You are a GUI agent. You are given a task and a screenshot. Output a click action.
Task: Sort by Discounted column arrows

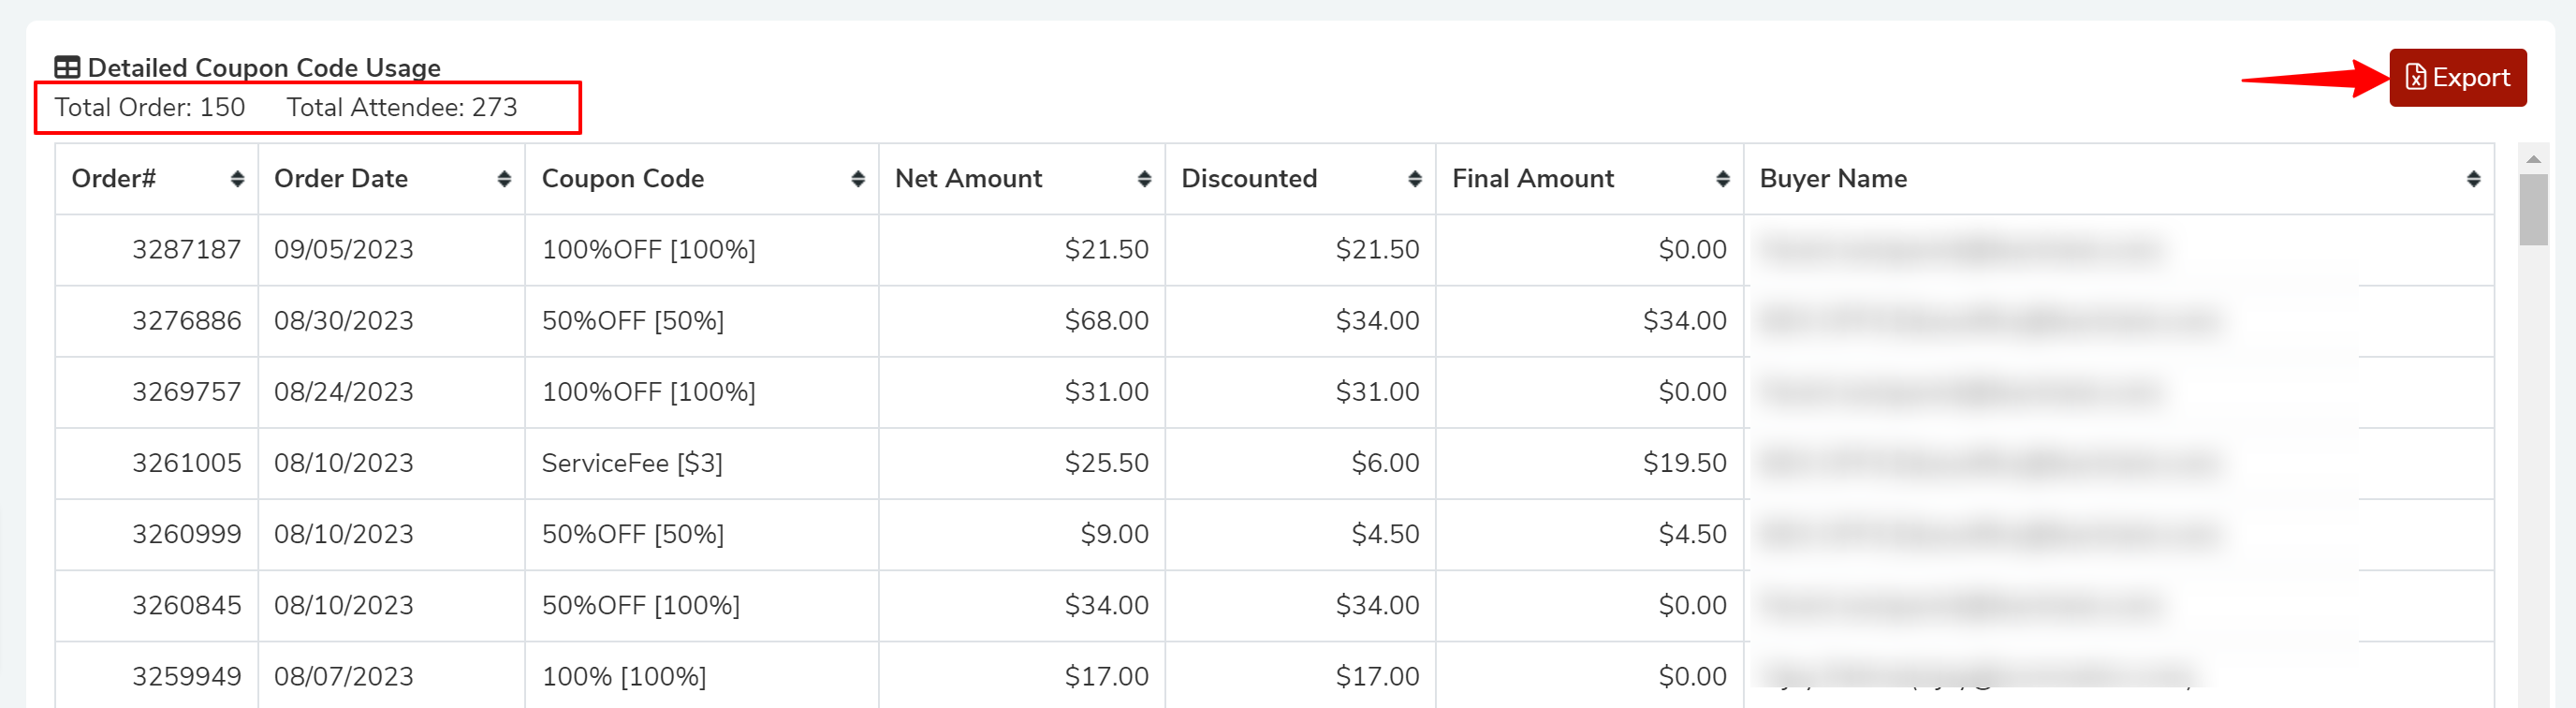[1414, 179]
